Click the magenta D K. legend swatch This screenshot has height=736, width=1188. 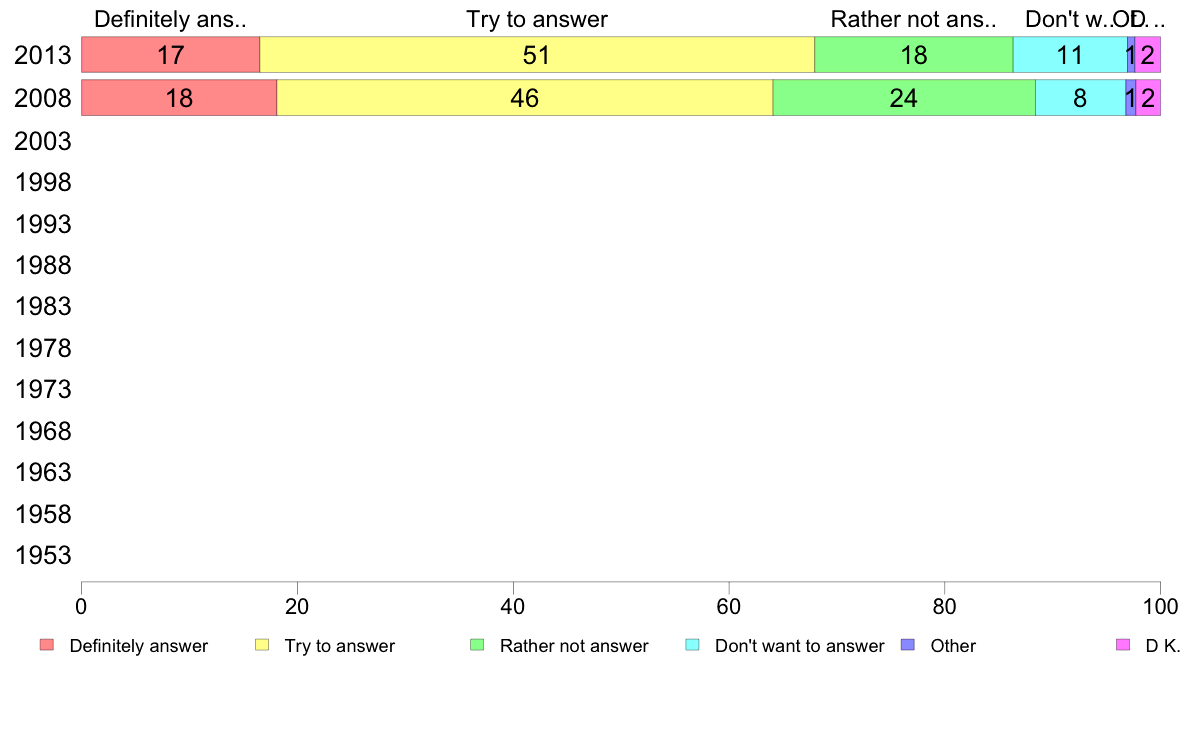[x=1123, y=645]
